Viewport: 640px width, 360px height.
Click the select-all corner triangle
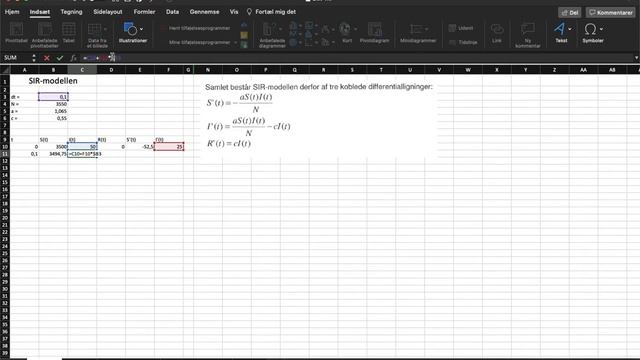[x=5, y=70]
